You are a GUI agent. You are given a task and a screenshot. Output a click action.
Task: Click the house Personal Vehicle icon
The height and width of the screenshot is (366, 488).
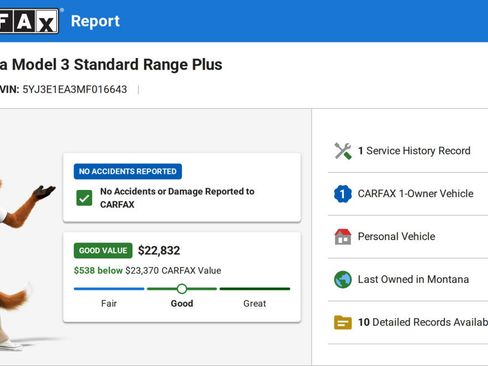click(x=343, y=237)
